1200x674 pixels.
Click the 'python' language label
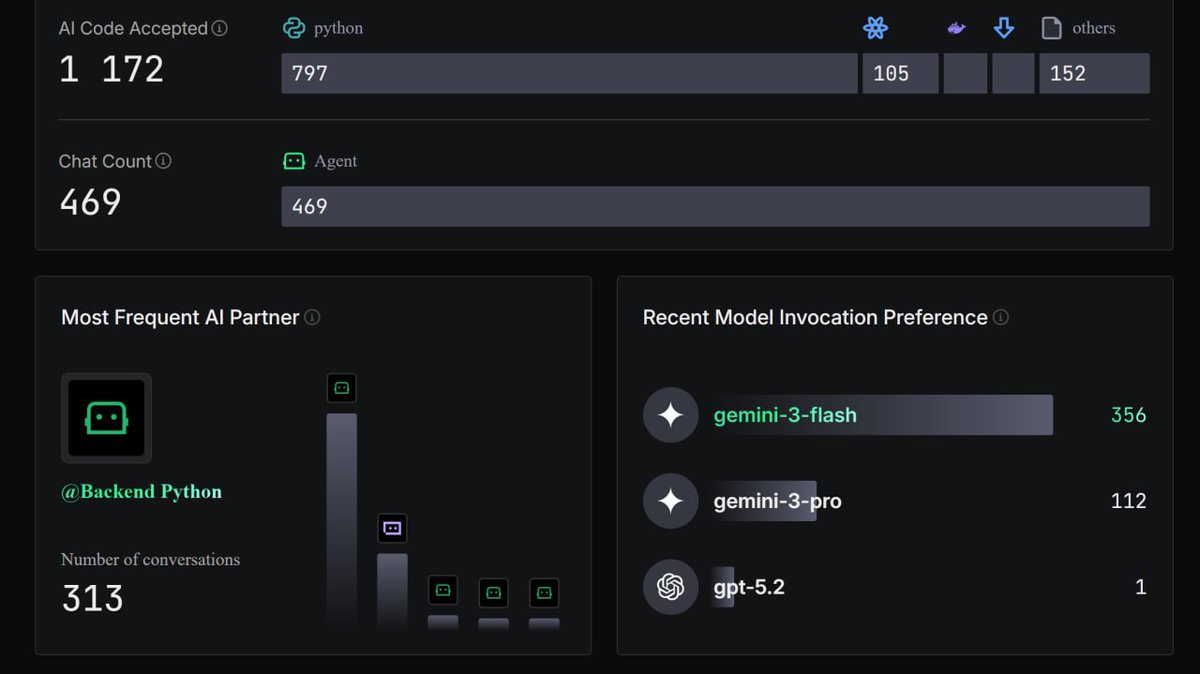(x=338, y=28)
